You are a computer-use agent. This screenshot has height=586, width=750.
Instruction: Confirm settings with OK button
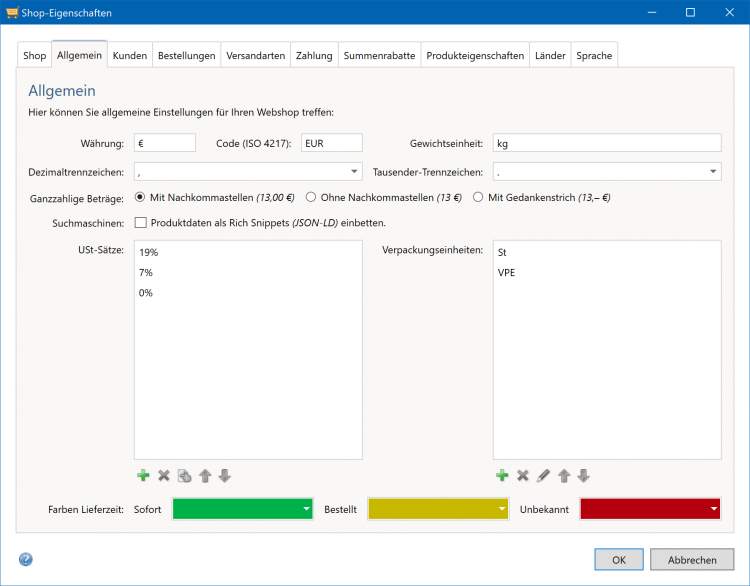[618, 560]
